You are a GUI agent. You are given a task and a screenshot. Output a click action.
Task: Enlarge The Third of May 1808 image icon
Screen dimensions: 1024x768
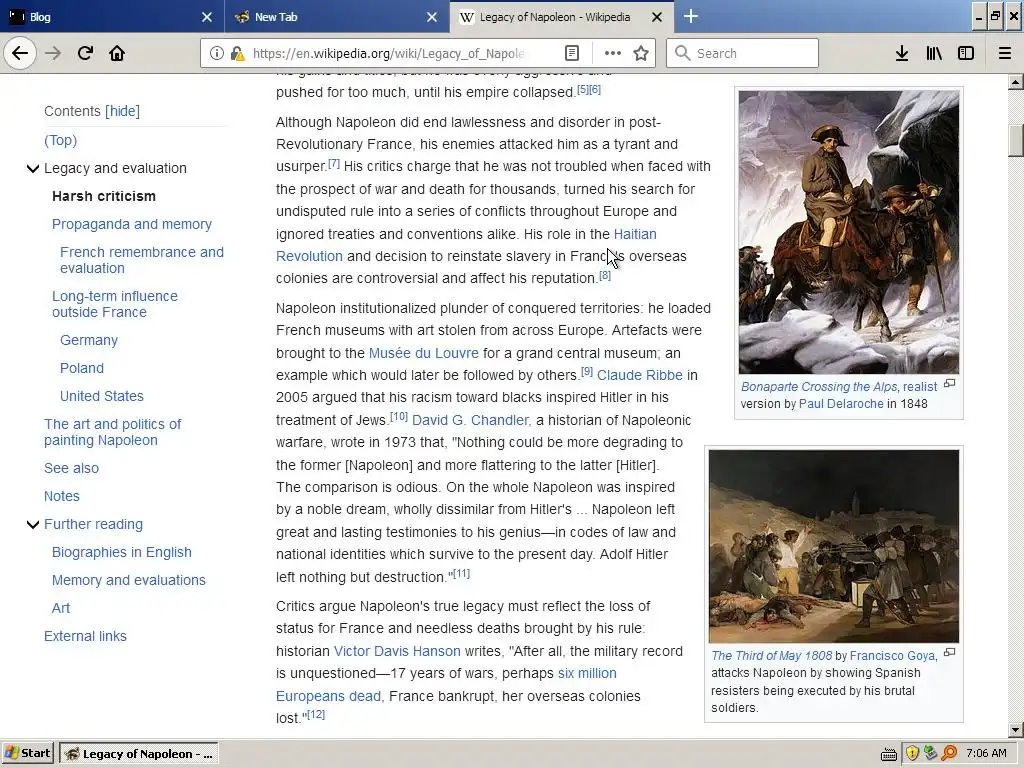[x=950, y=652]
